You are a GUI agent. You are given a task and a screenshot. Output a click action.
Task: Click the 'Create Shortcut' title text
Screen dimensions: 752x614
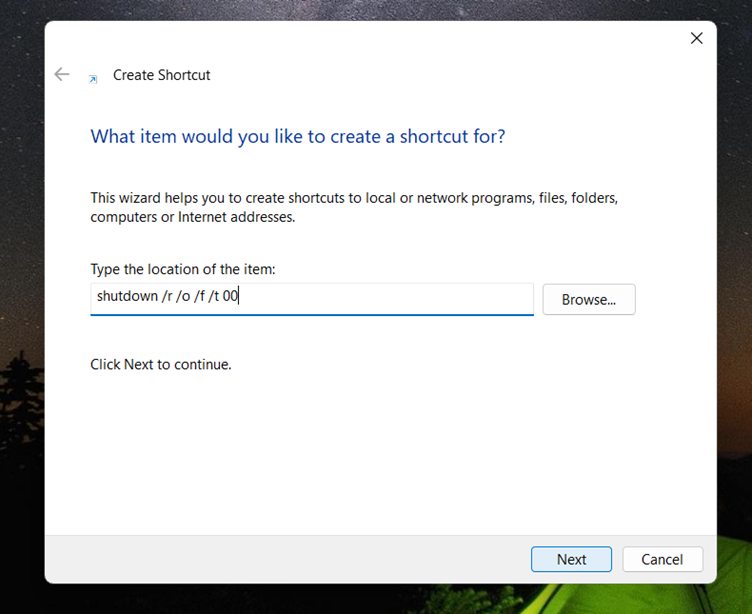click(162, 75)
